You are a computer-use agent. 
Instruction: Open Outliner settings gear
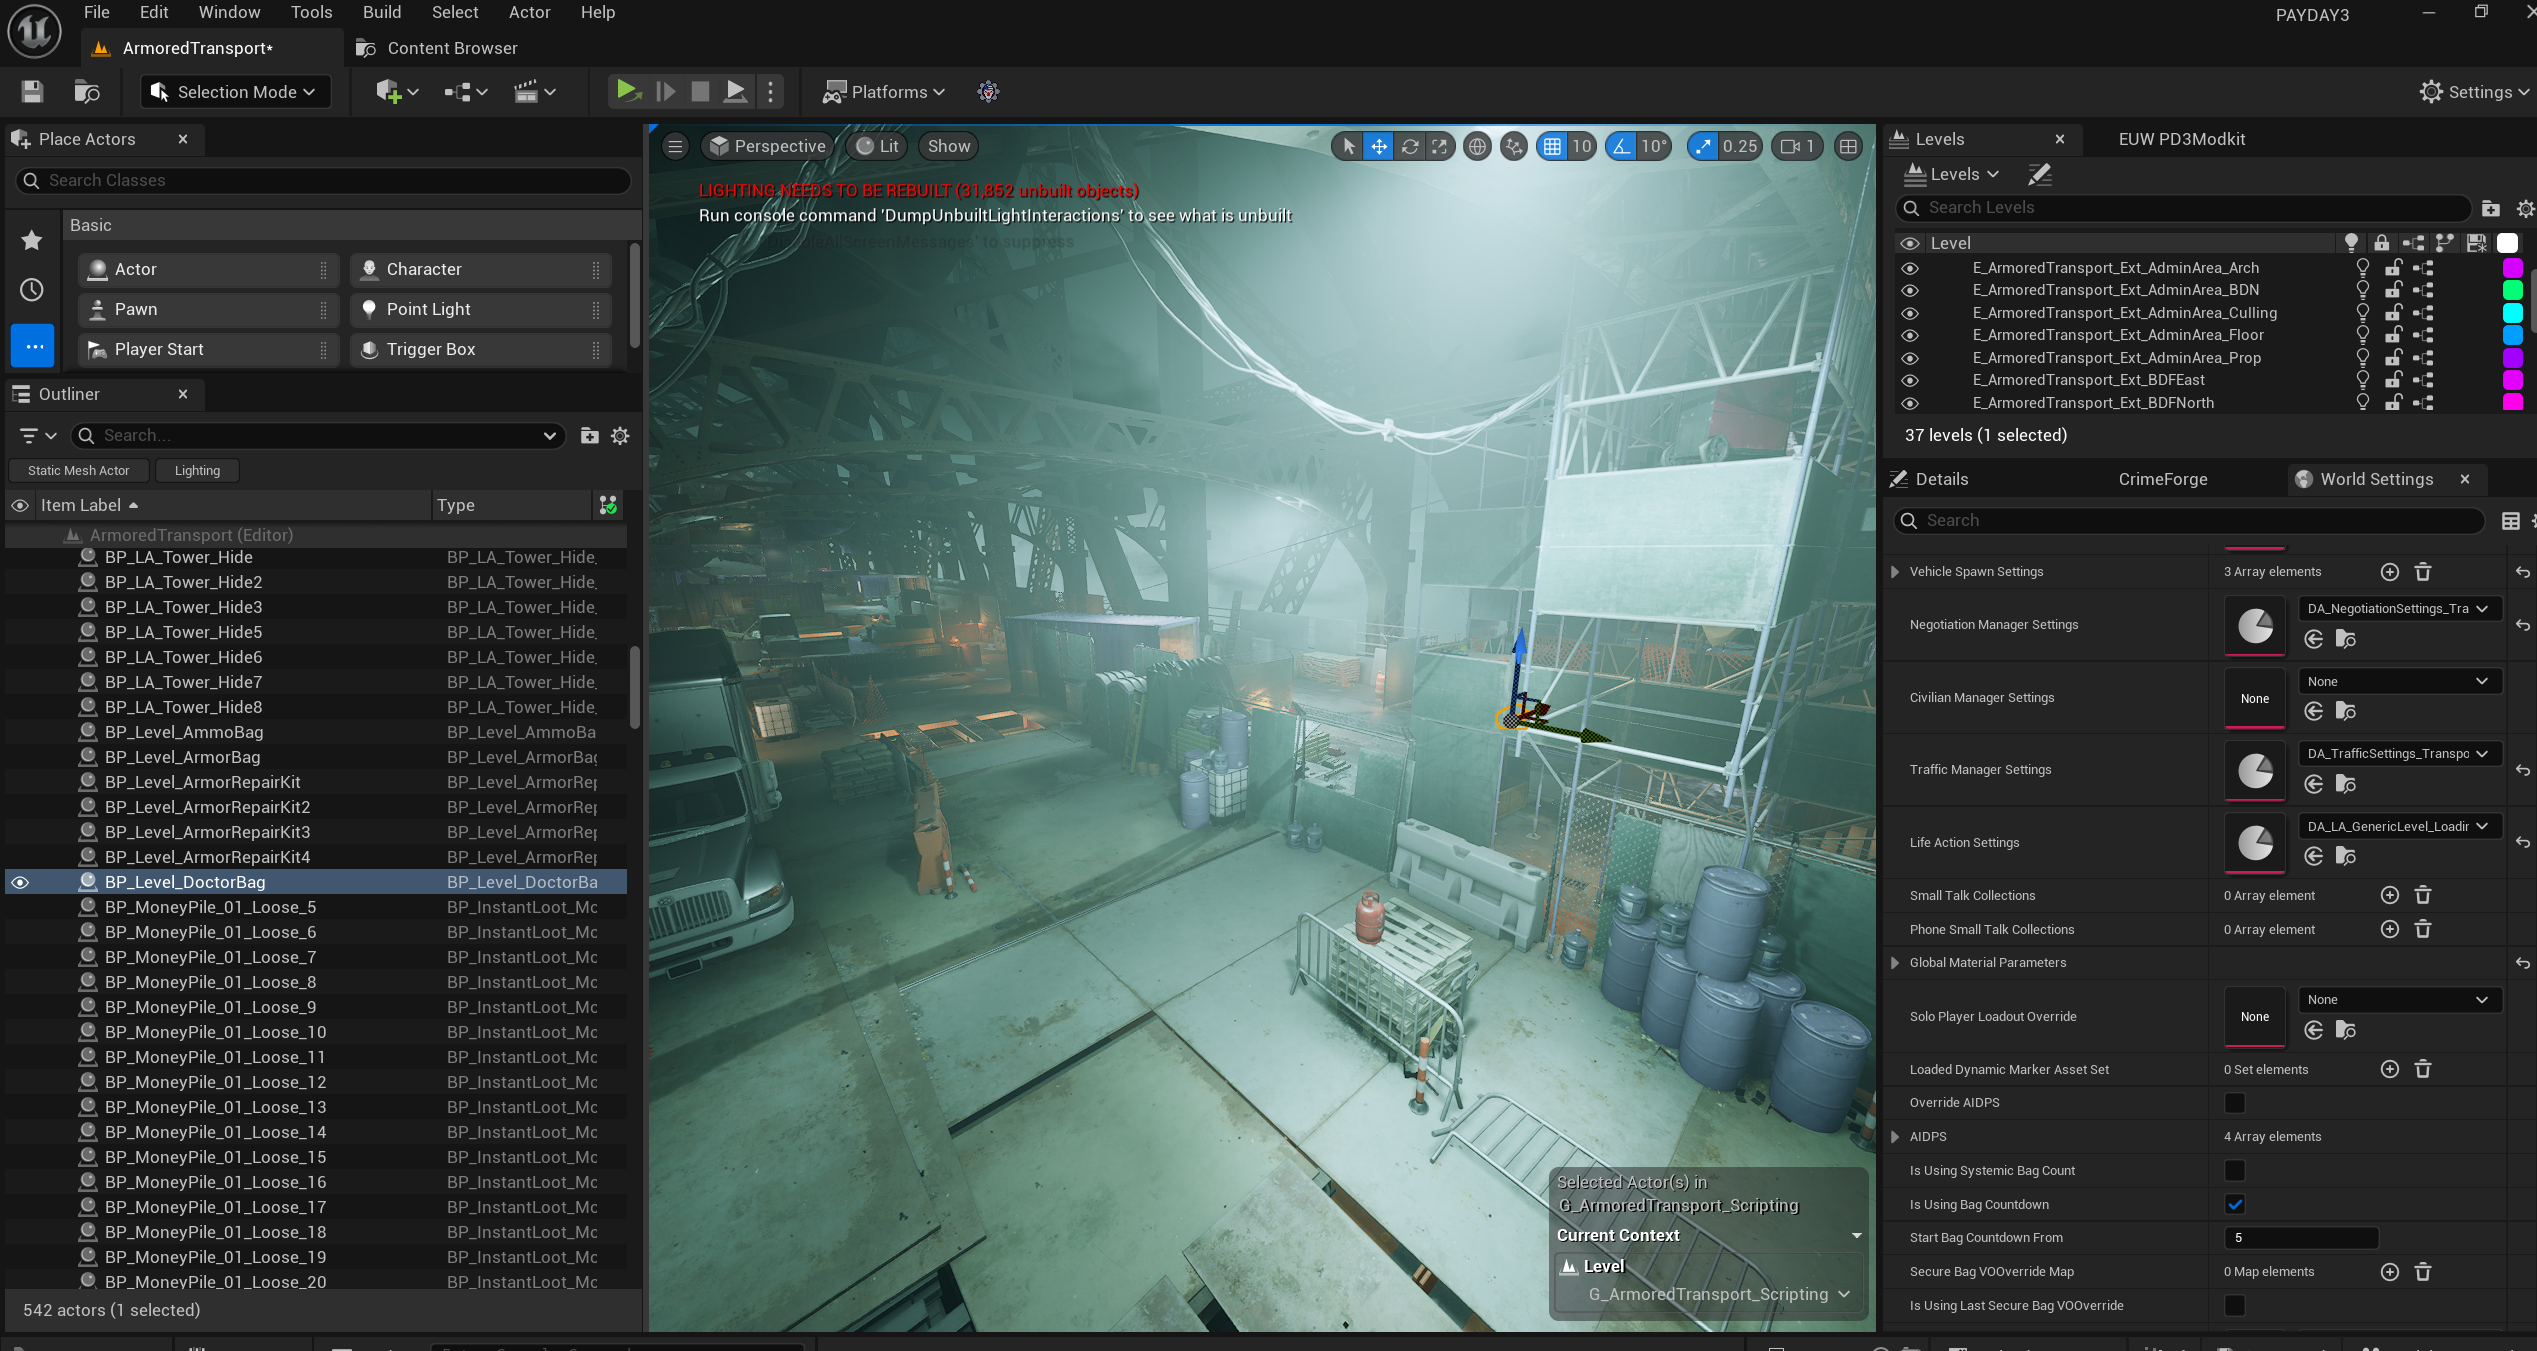tap(620, 436)
